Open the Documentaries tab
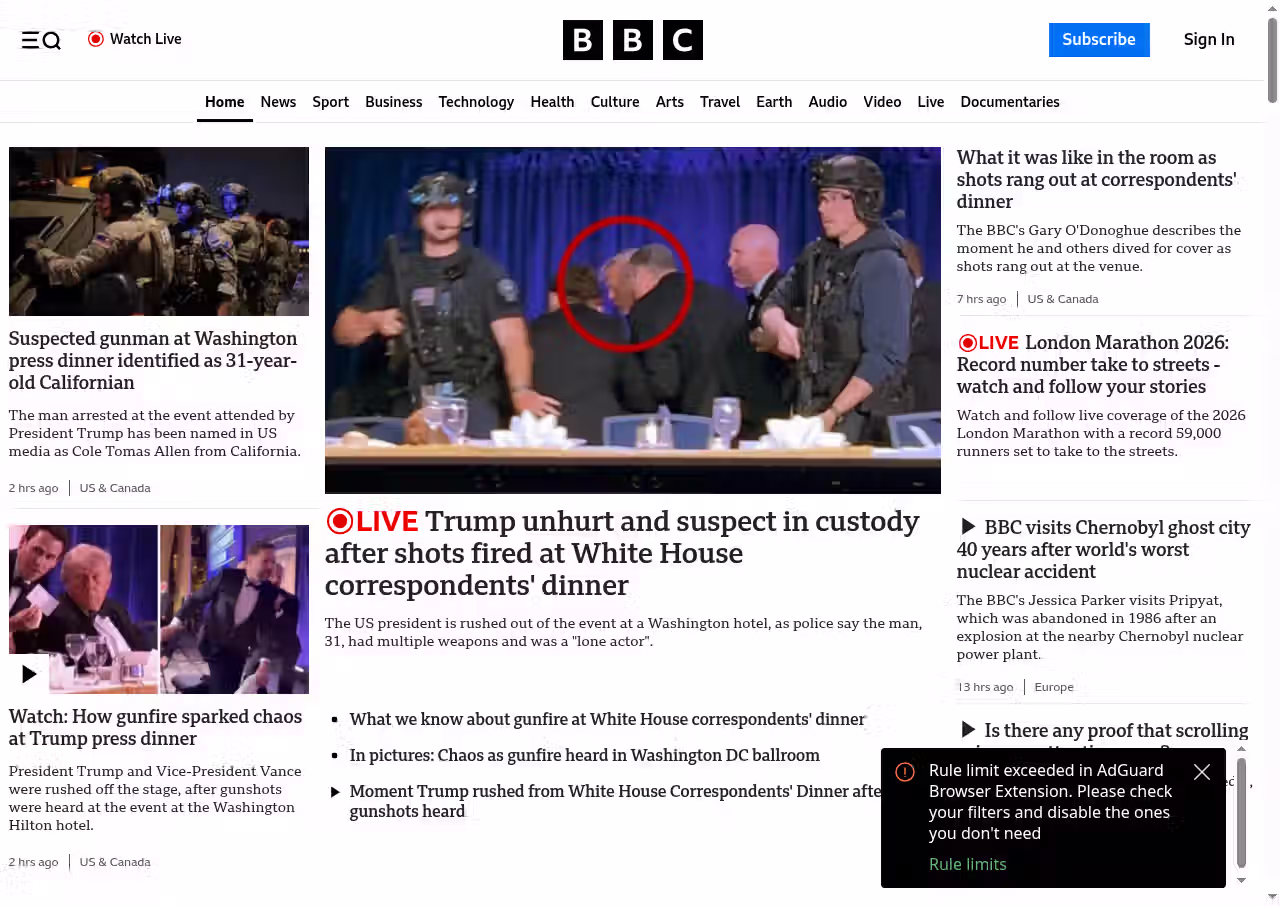Image resolution: width=1280 pixels, height=906 pixels. (x=1009, y=102)
